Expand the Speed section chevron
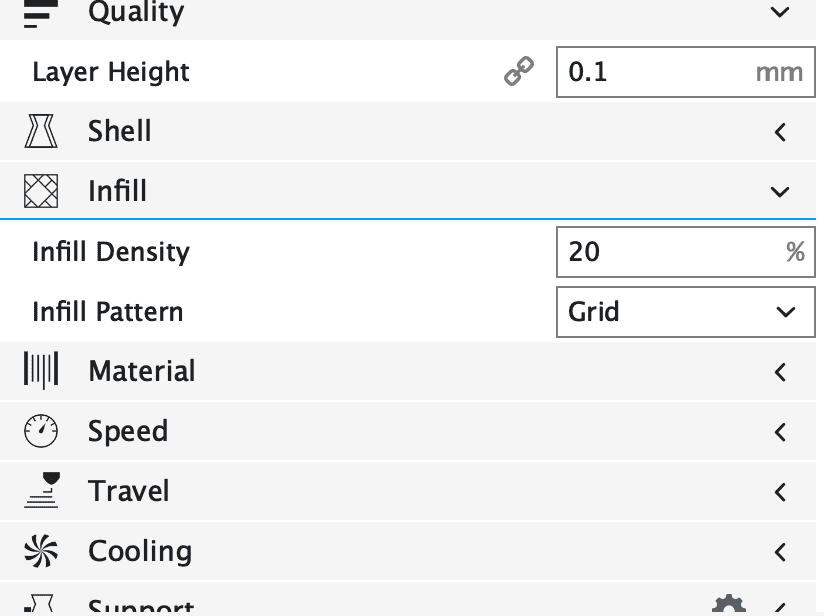Image resolution: width=824 pixels, height=616 pixels. point(780,431)
